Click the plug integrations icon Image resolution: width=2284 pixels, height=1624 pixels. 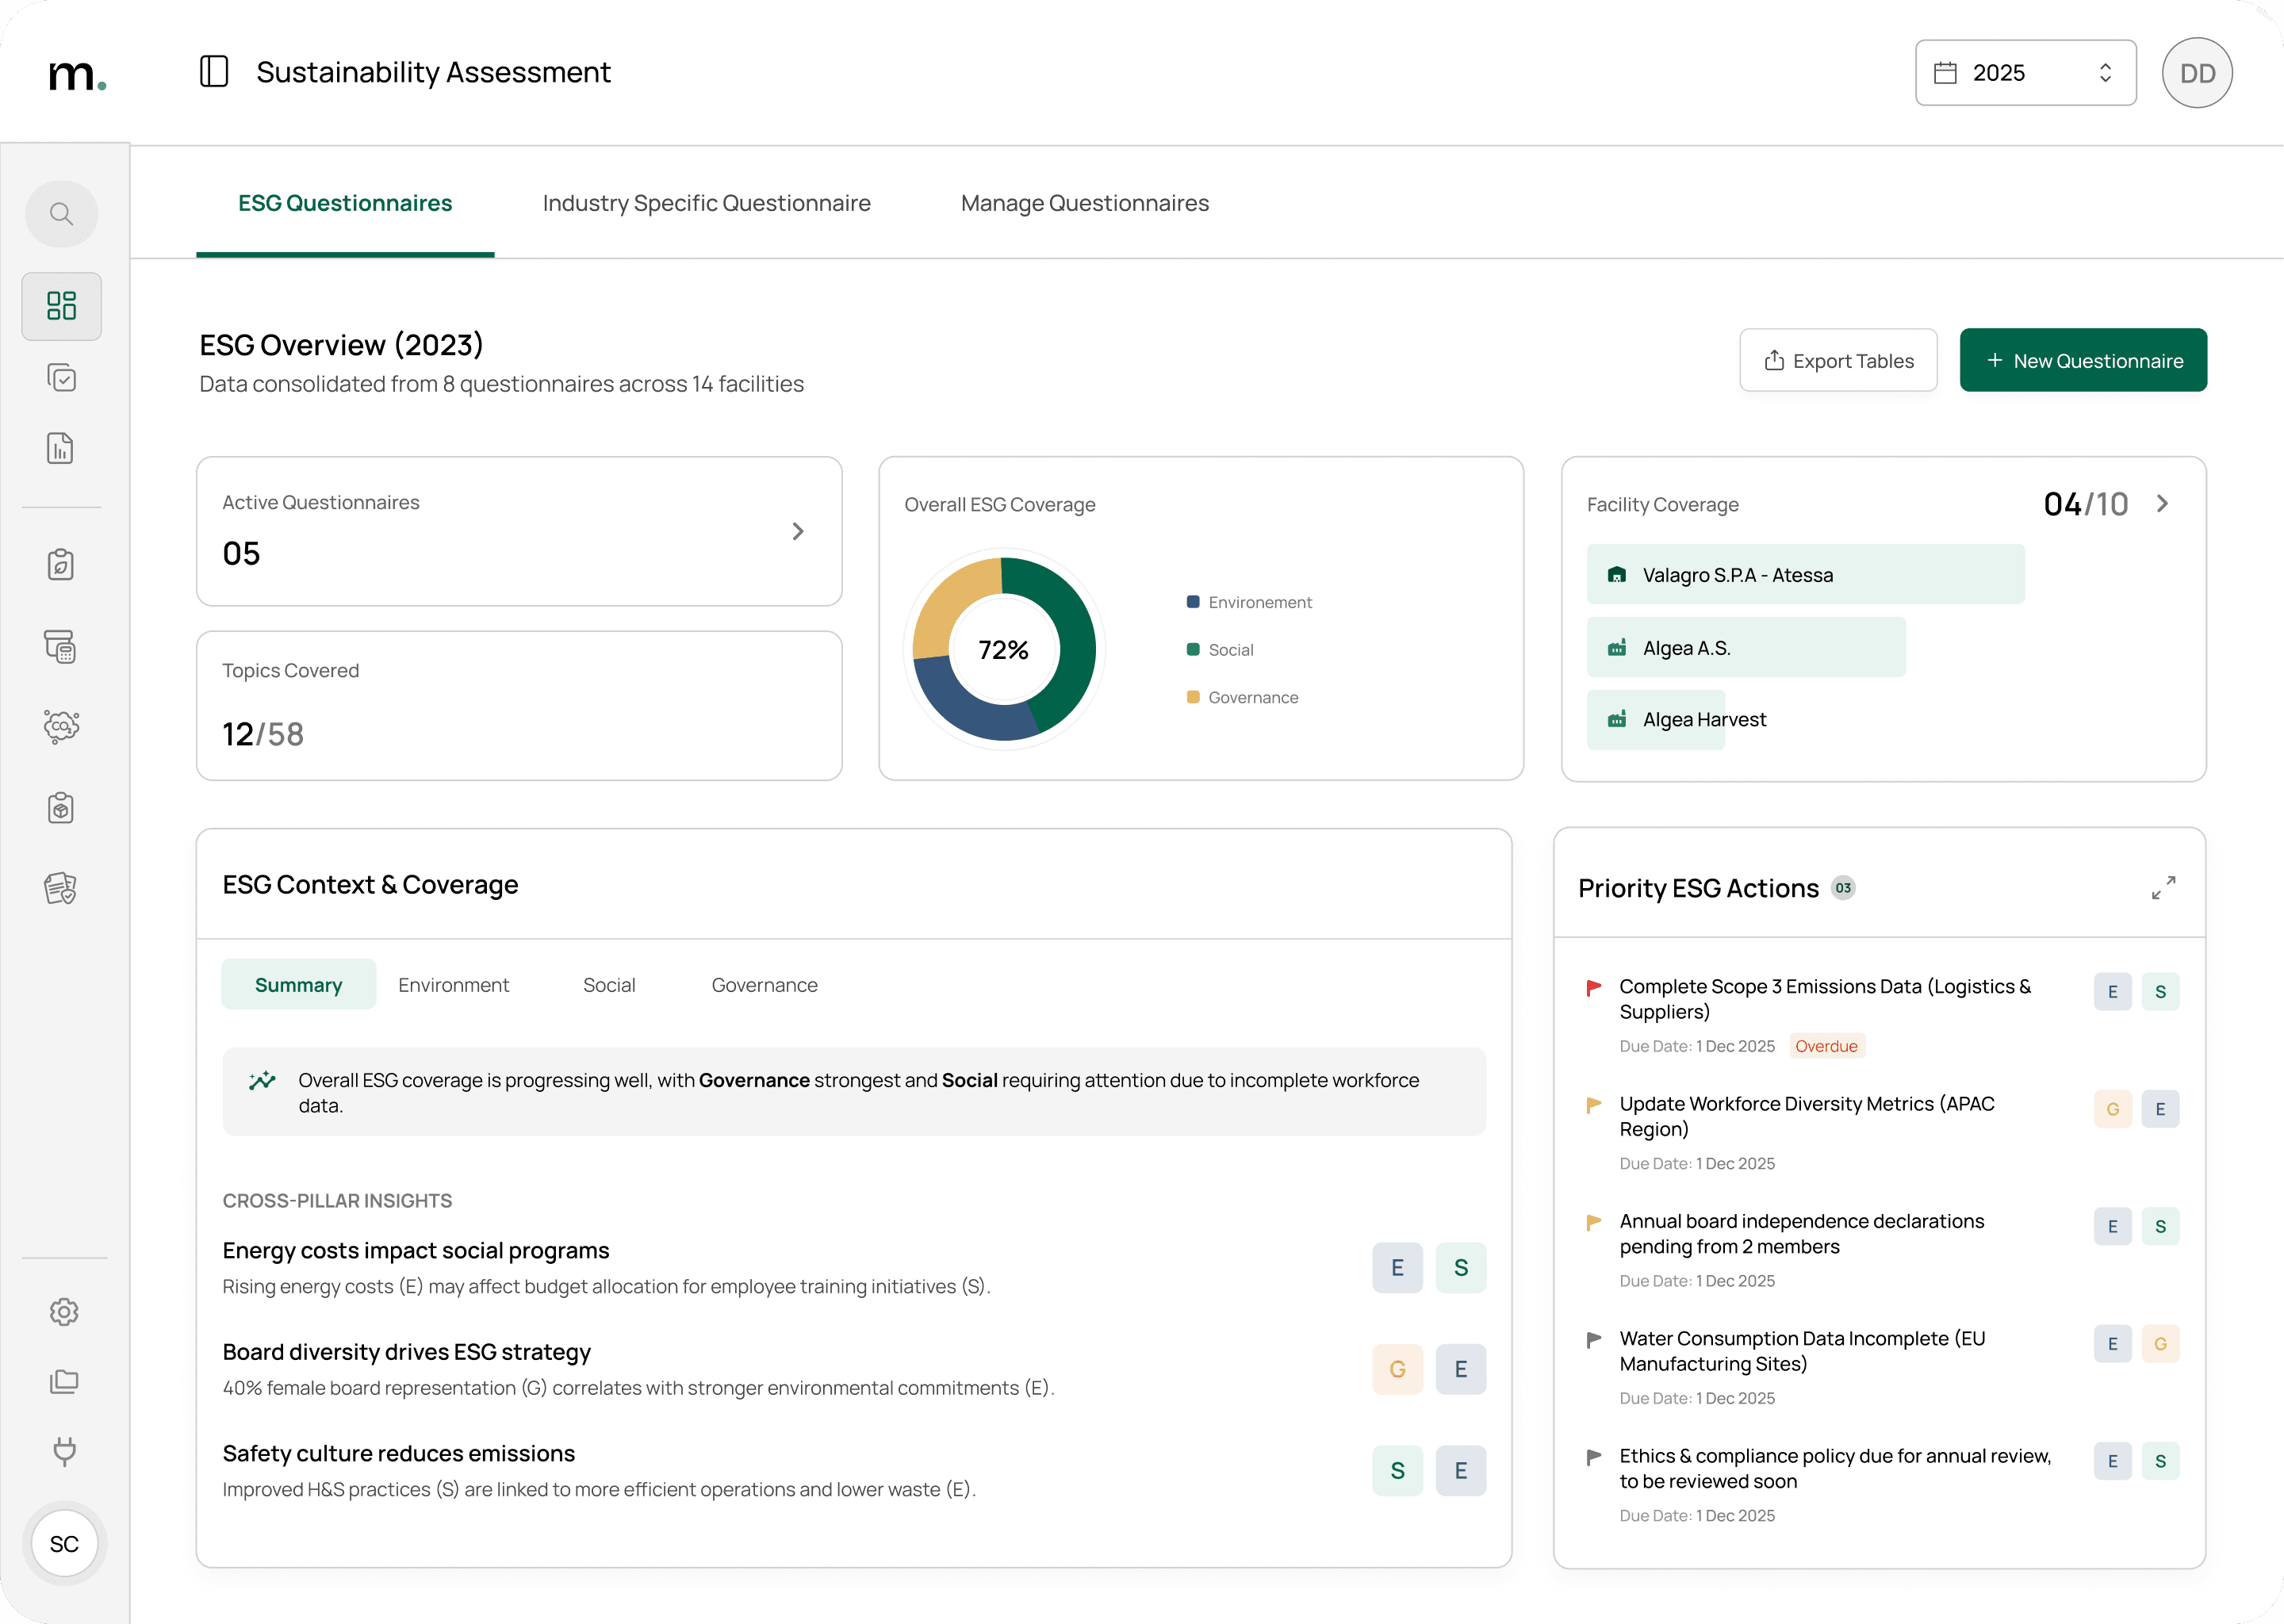pyautogui.click(x=64, y=1451)
